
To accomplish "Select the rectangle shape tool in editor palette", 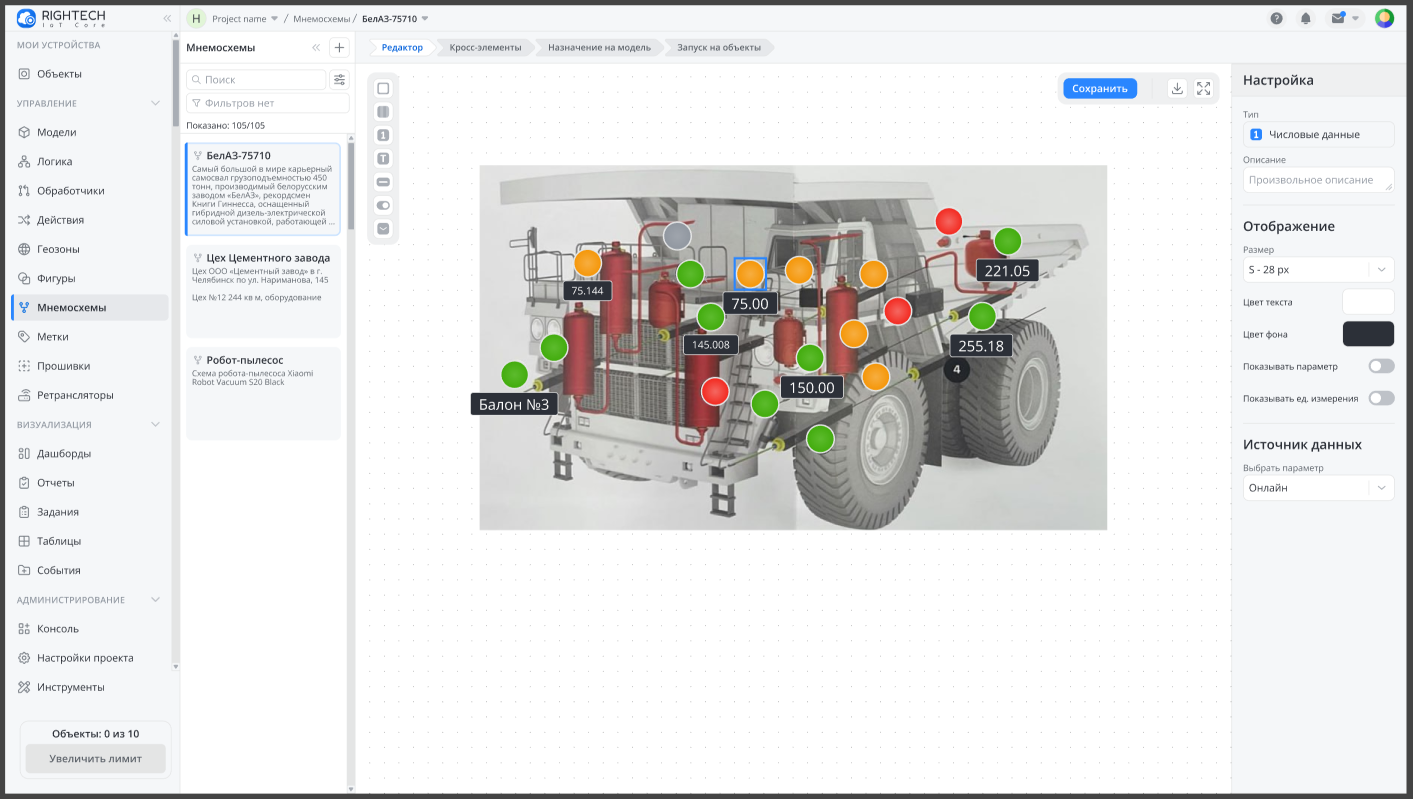I will [x=383, y=88].
